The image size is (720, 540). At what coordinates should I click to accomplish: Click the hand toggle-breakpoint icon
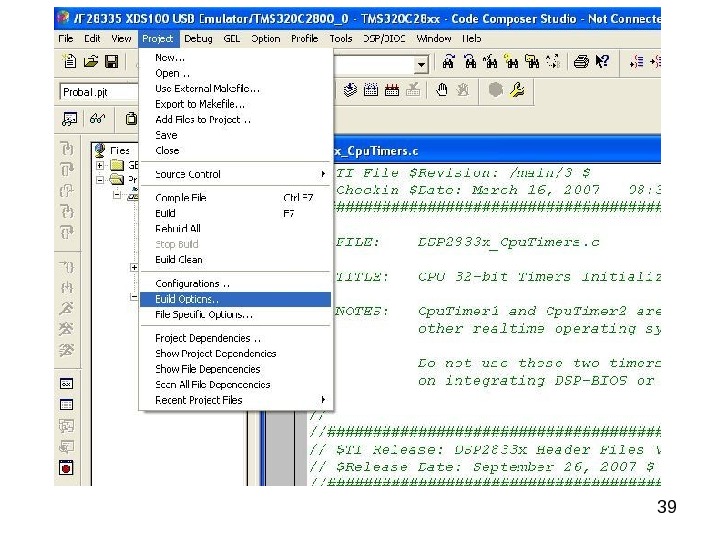point(442,90)
